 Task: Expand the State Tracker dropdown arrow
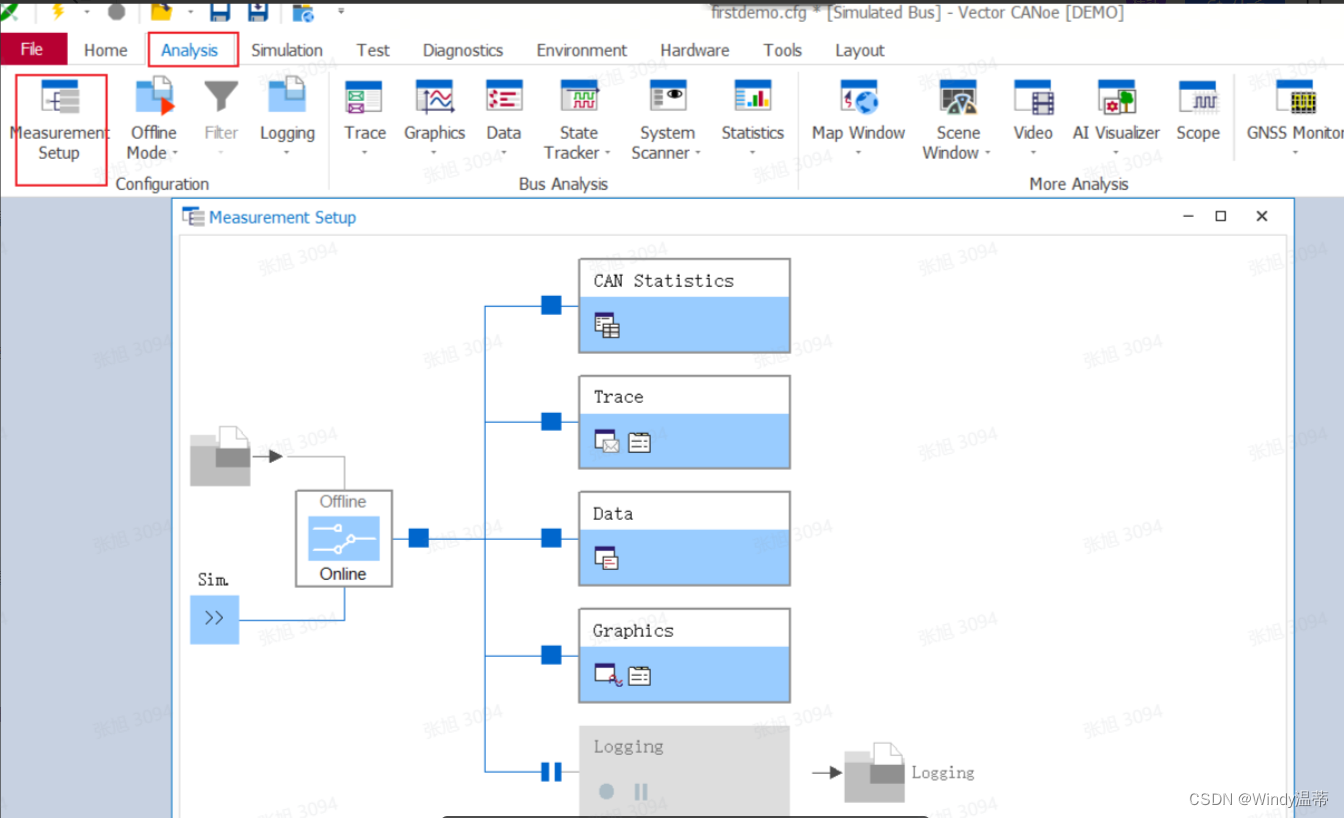607,153
